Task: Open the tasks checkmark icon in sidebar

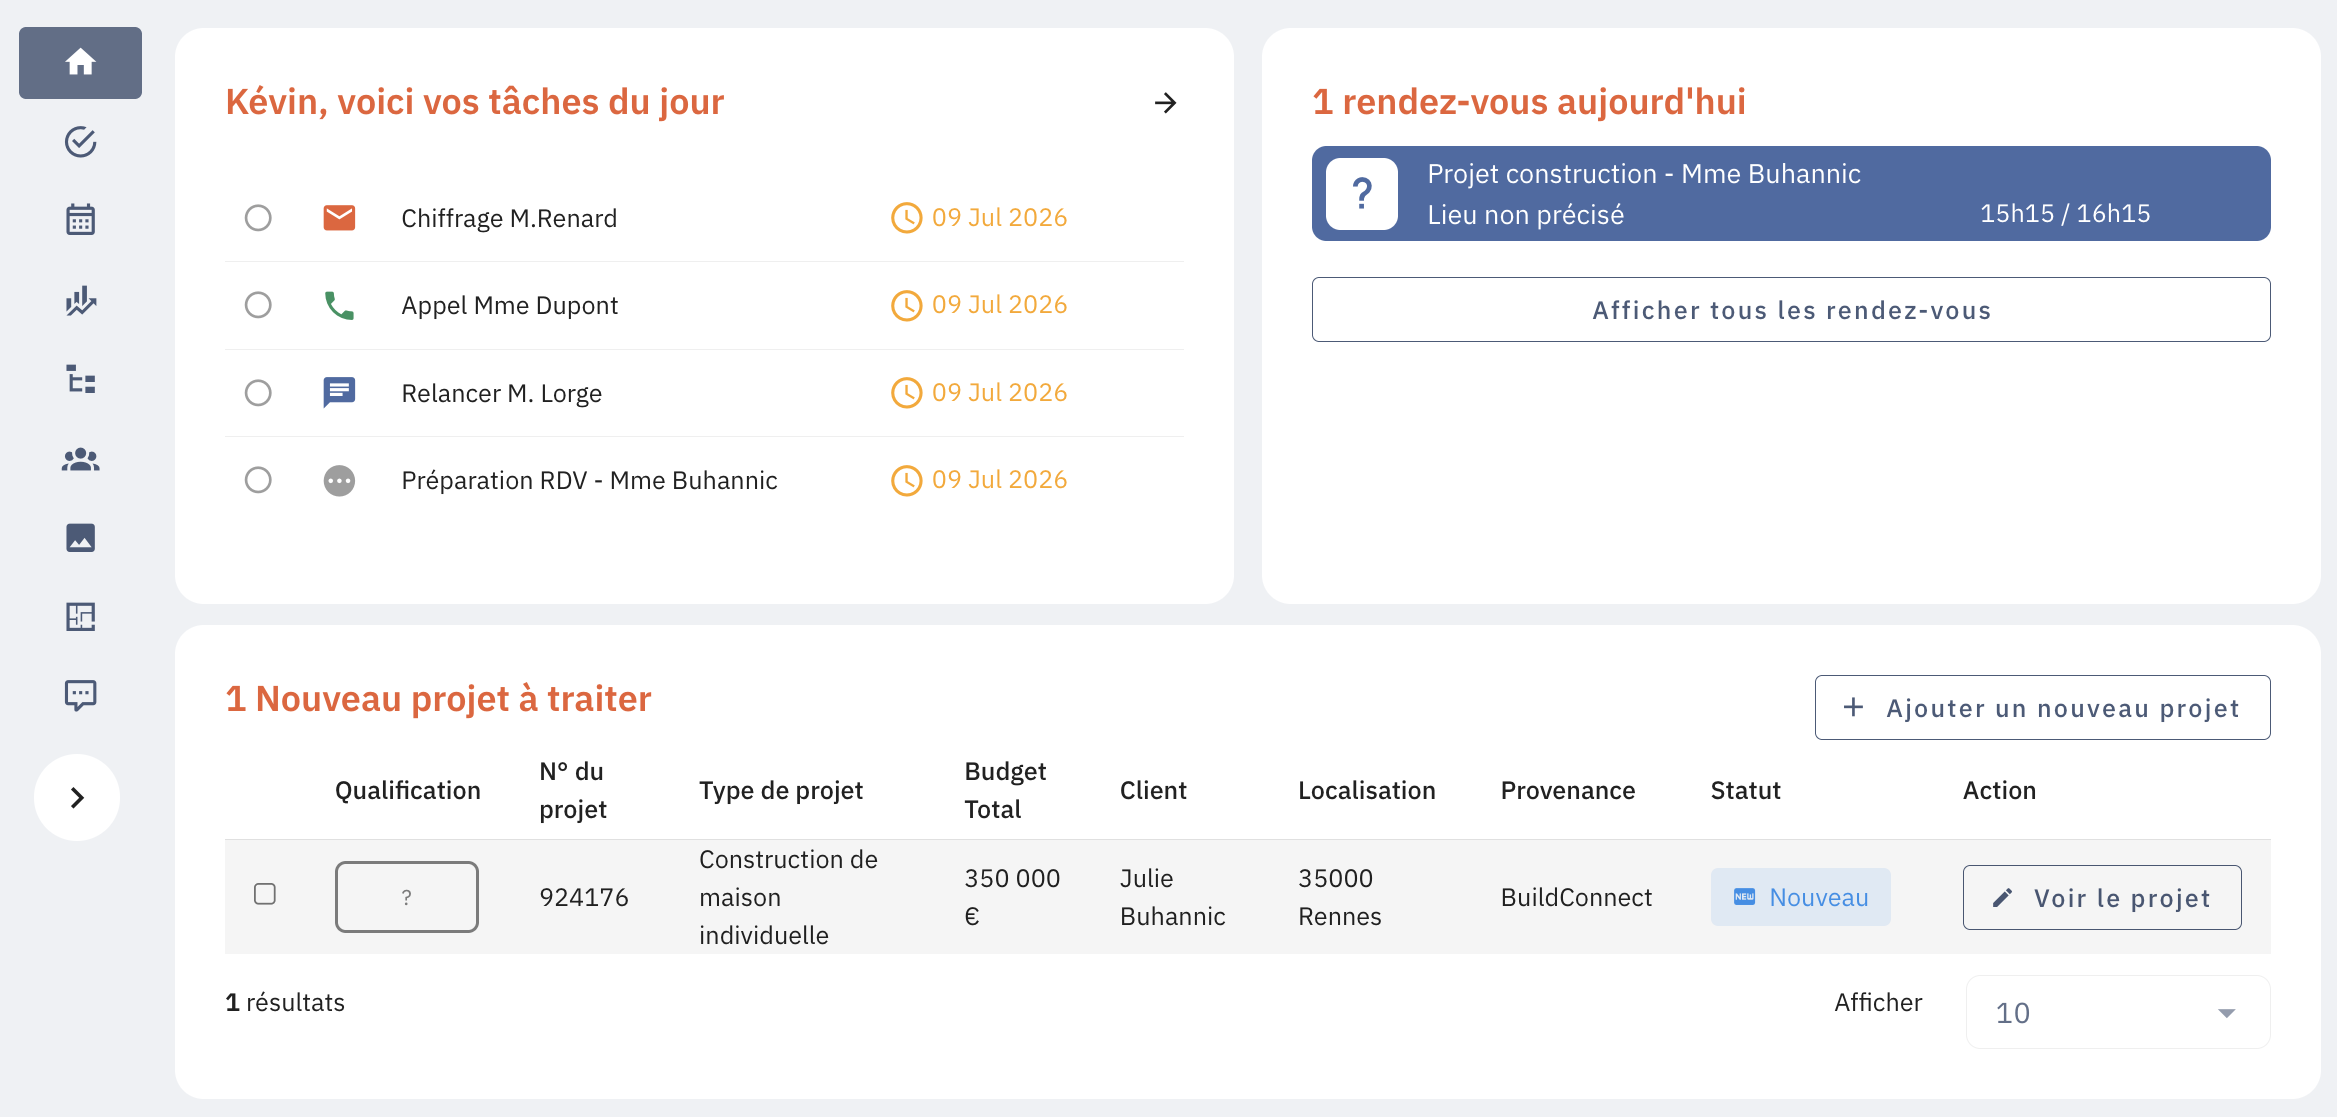Action: click(80, 142)
